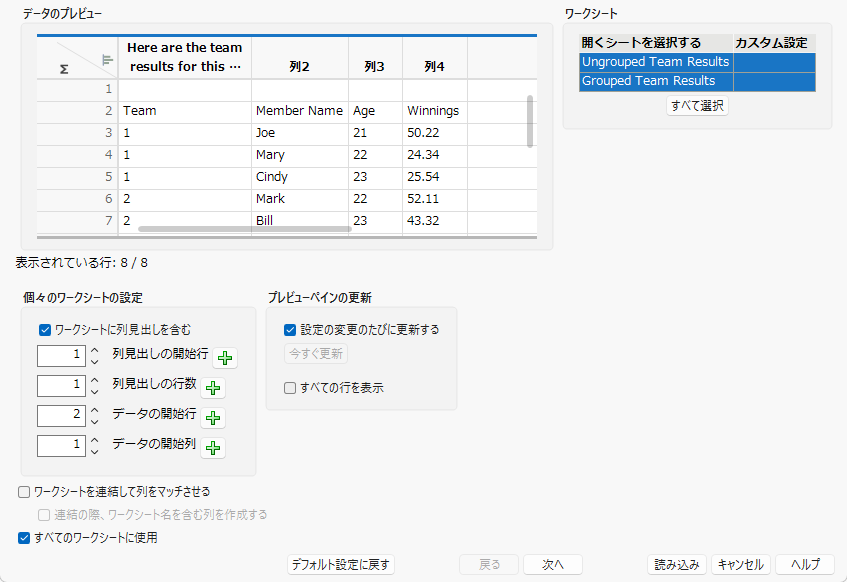Image resolution: width=847 pixels, height=582 pixels.
Task: Click the cell with value 25.54
Action: click(434, 177)
